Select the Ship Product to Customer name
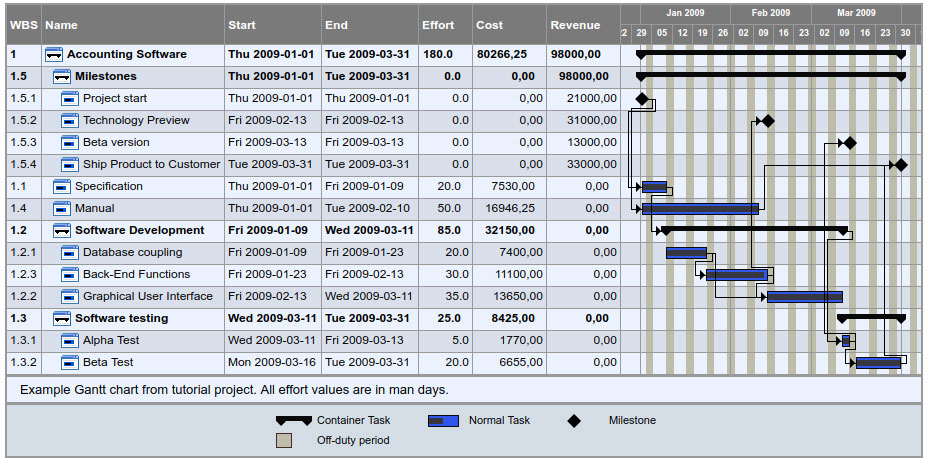 (x=152, y=164)
